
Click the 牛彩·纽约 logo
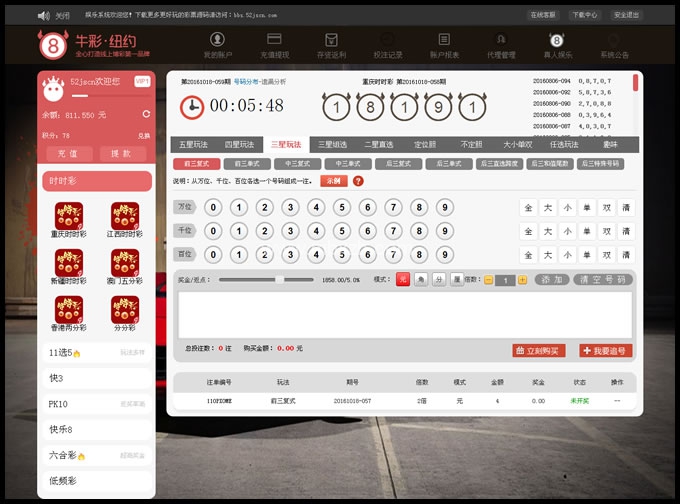click(94, 44)
